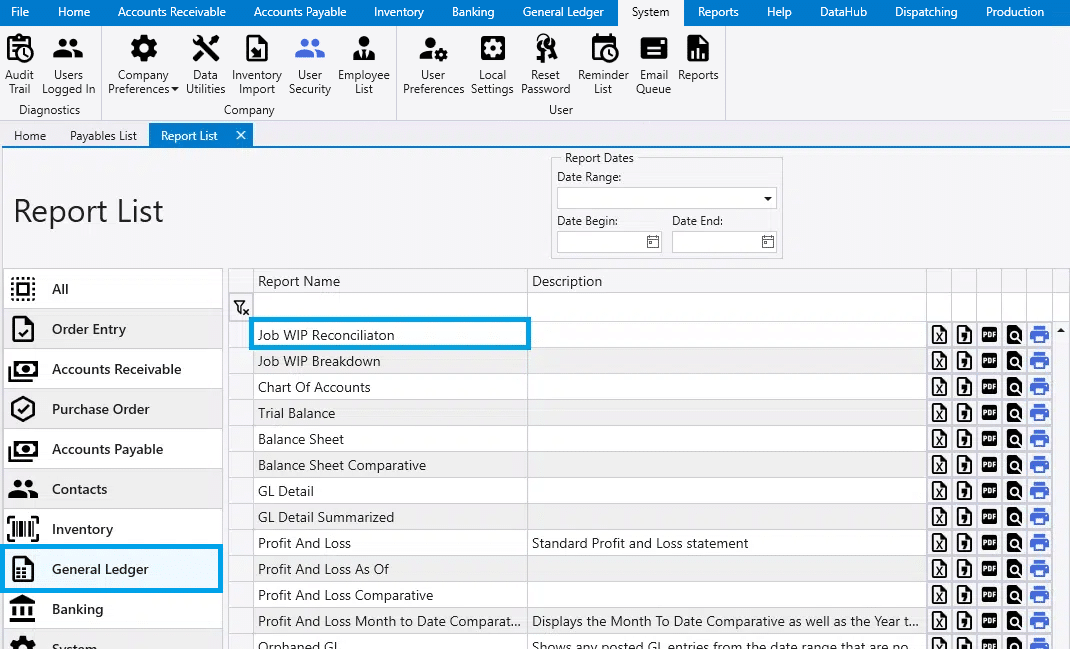The height and width of the screenshot is (649, 1070).
Task: Select the Accounts Payable report category
Action: pyautogui.click(x=113, y=449)
